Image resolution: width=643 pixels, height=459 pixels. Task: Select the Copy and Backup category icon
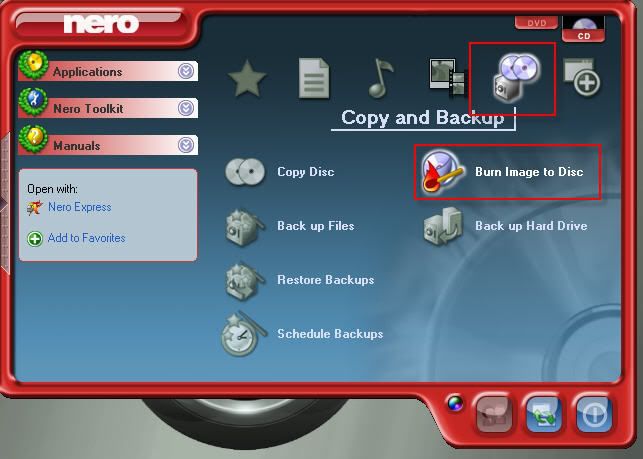click(516, 78)
